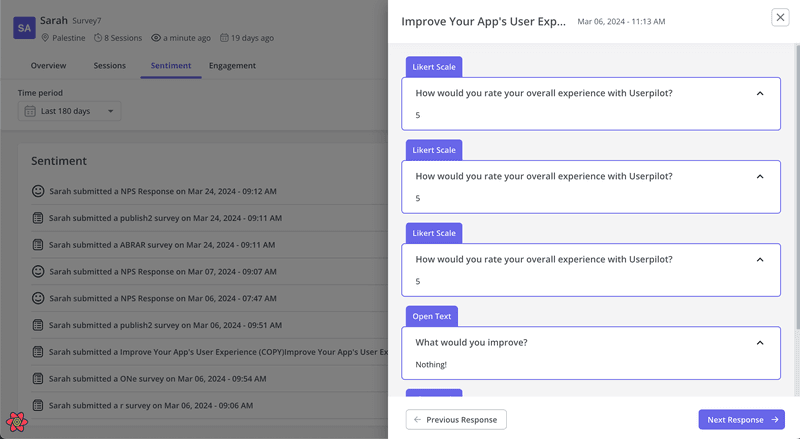Click the React atom devtools icon
The width and height of the screenshot is (800, 439).
(x=17, y=422)
